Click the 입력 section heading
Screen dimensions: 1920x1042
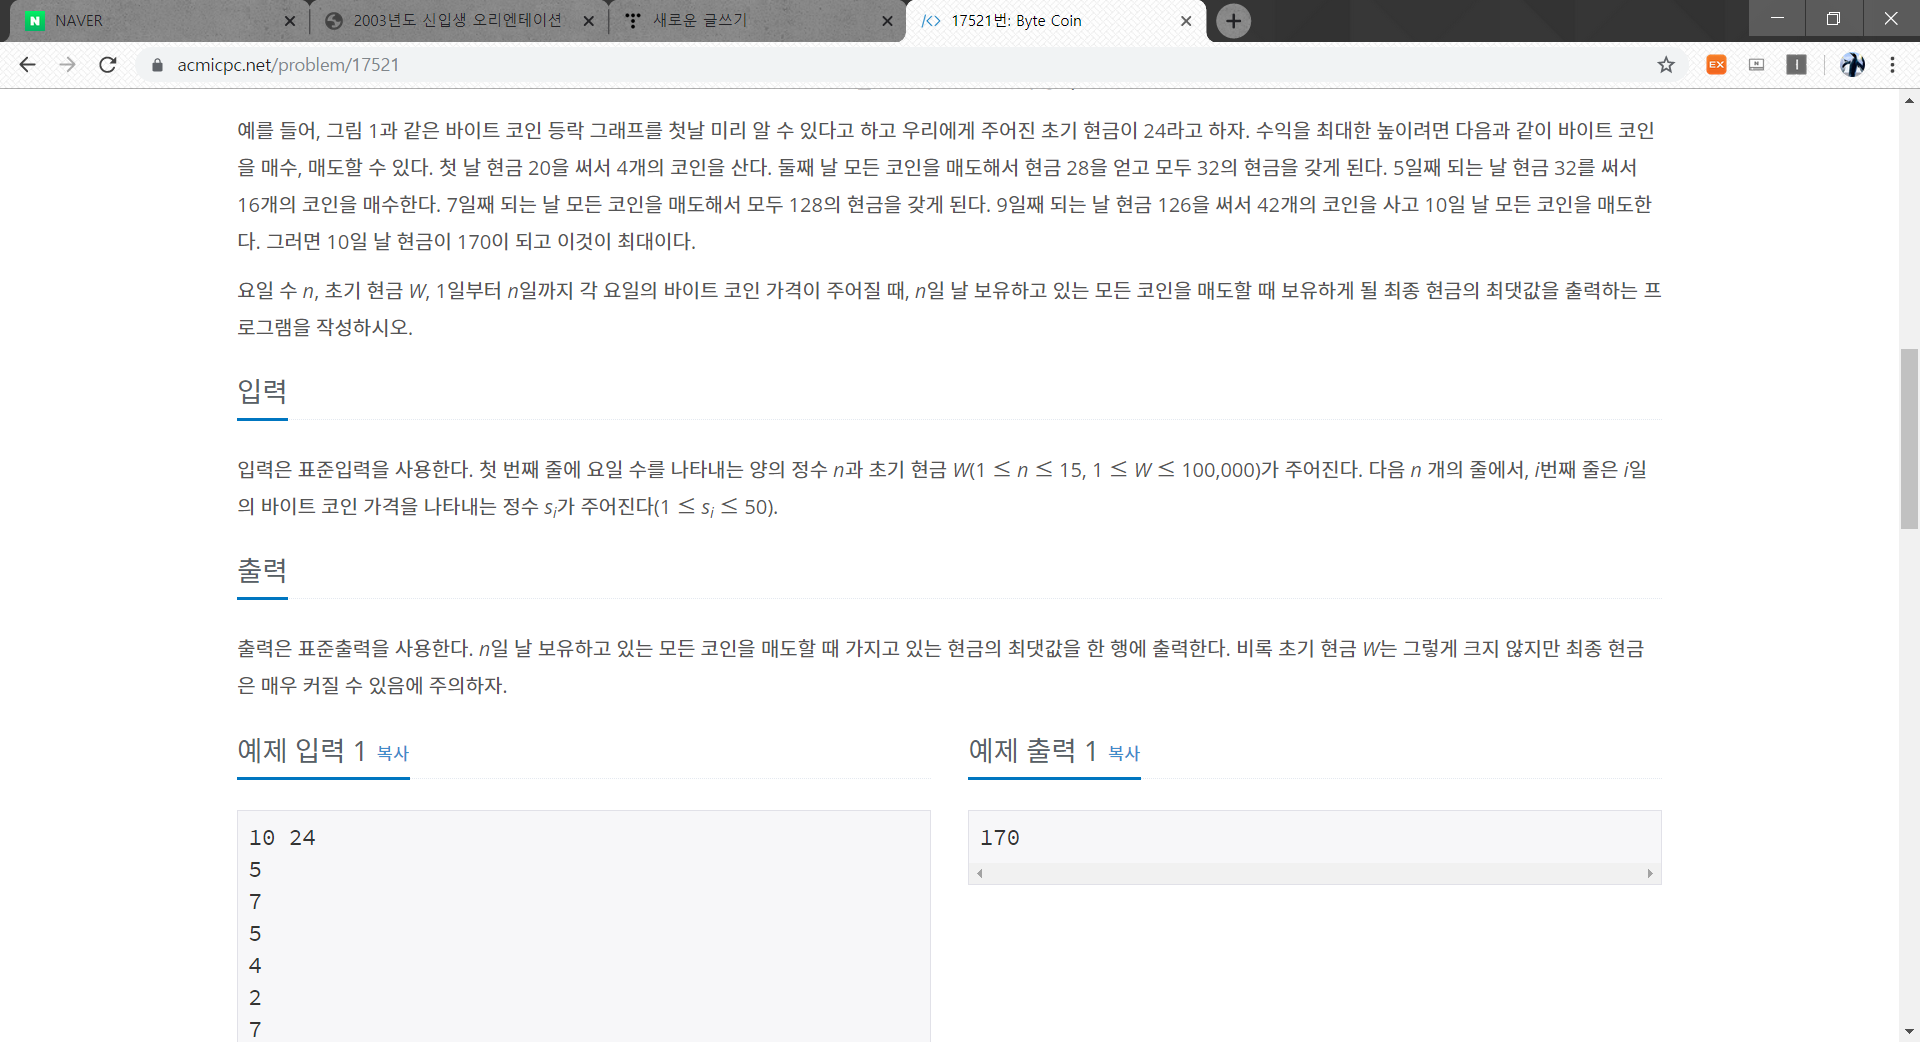click(262, 391)
